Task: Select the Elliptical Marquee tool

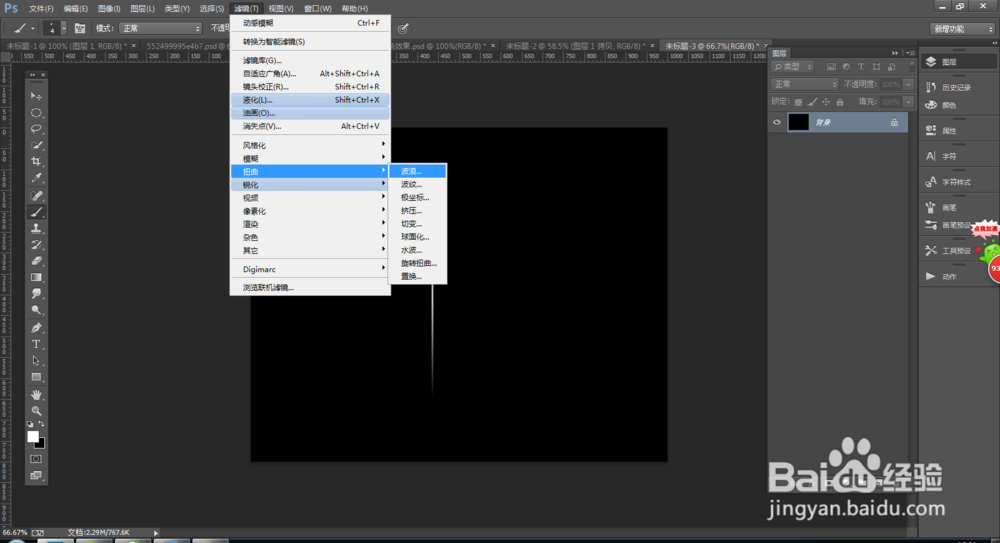Action: pos(36,113)
